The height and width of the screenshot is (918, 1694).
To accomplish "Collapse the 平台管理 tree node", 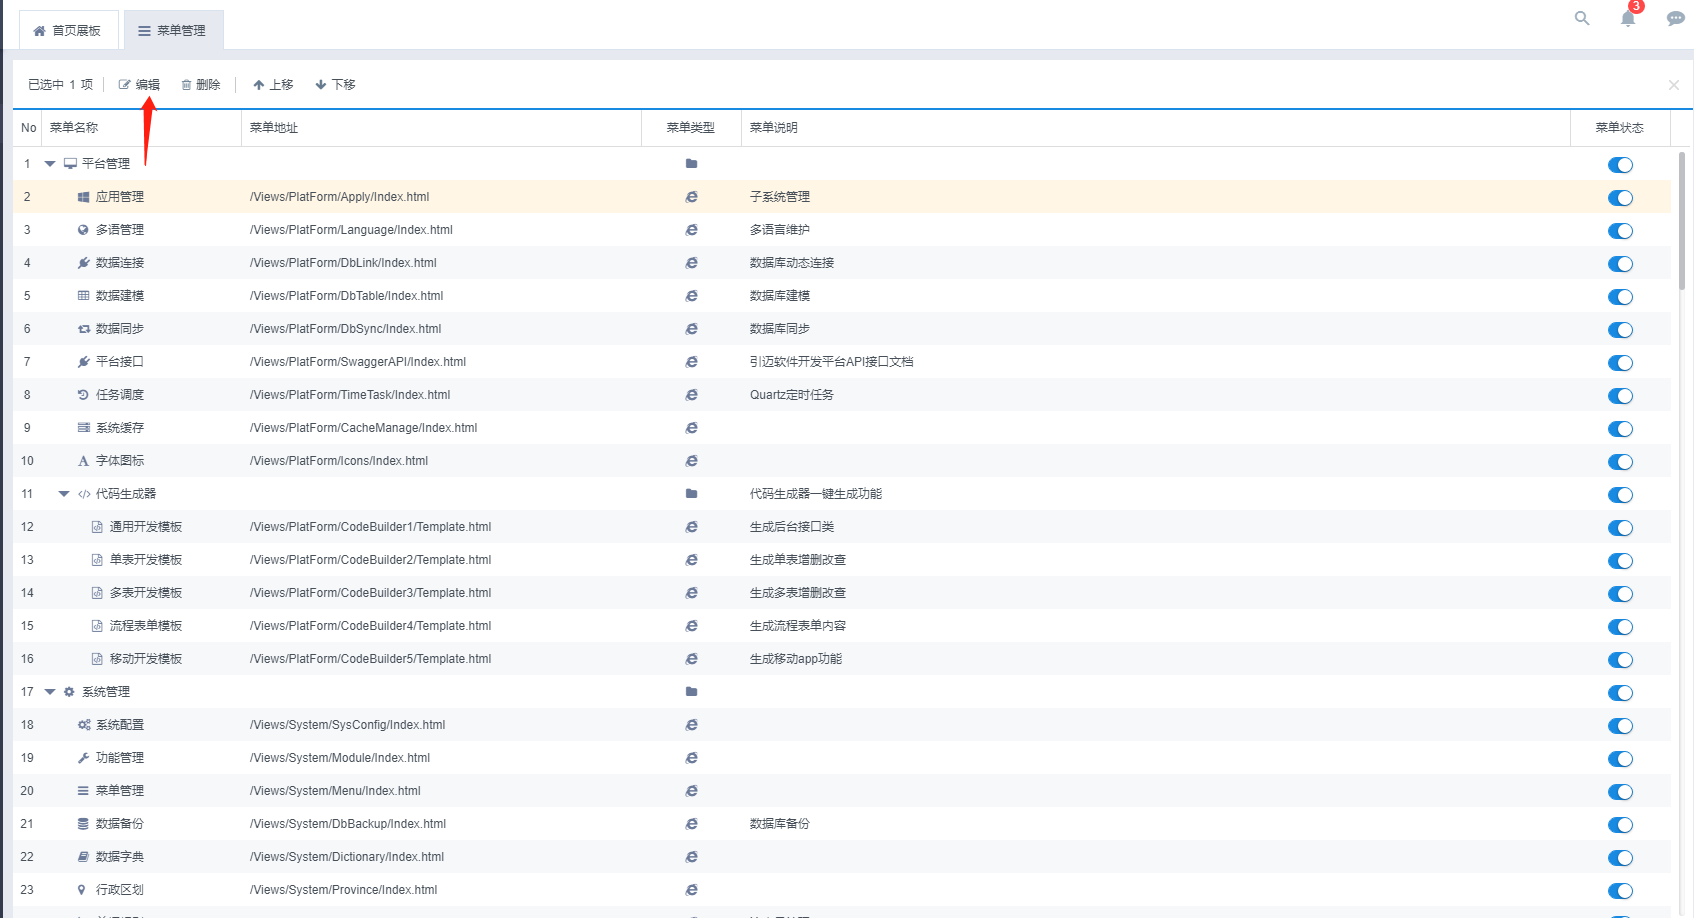I will pyautogui.click(x=50, y=164).
